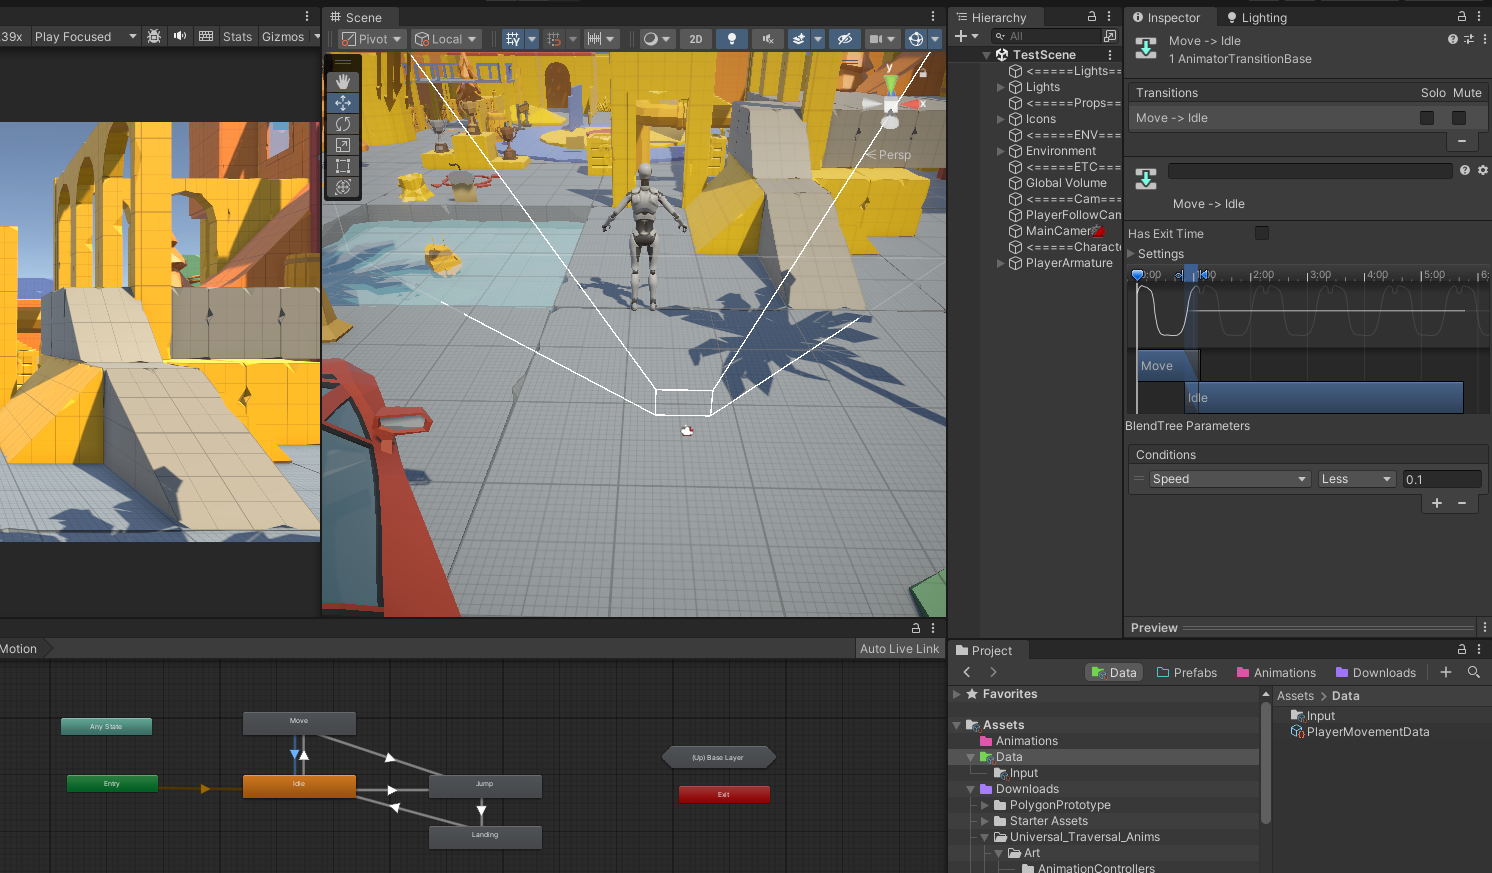The width and height of the screenshot is (1492, 873).
Task: Click the Preview bar slider
Action: pos(1330,628)
